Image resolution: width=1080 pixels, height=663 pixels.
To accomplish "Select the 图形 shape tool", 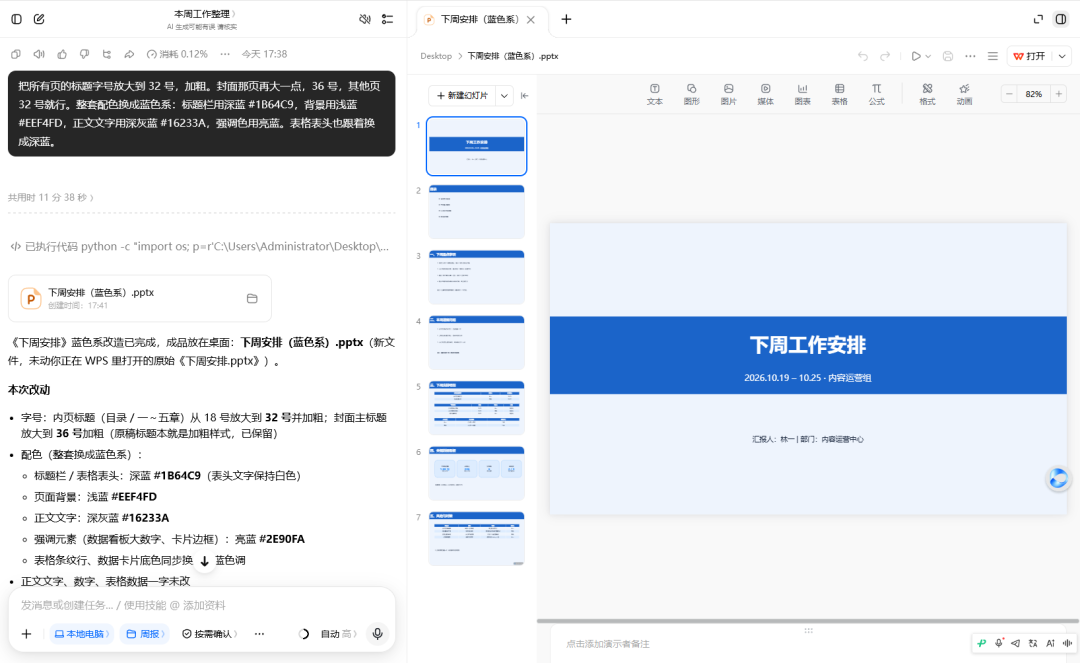I will (x=692, y=94).
